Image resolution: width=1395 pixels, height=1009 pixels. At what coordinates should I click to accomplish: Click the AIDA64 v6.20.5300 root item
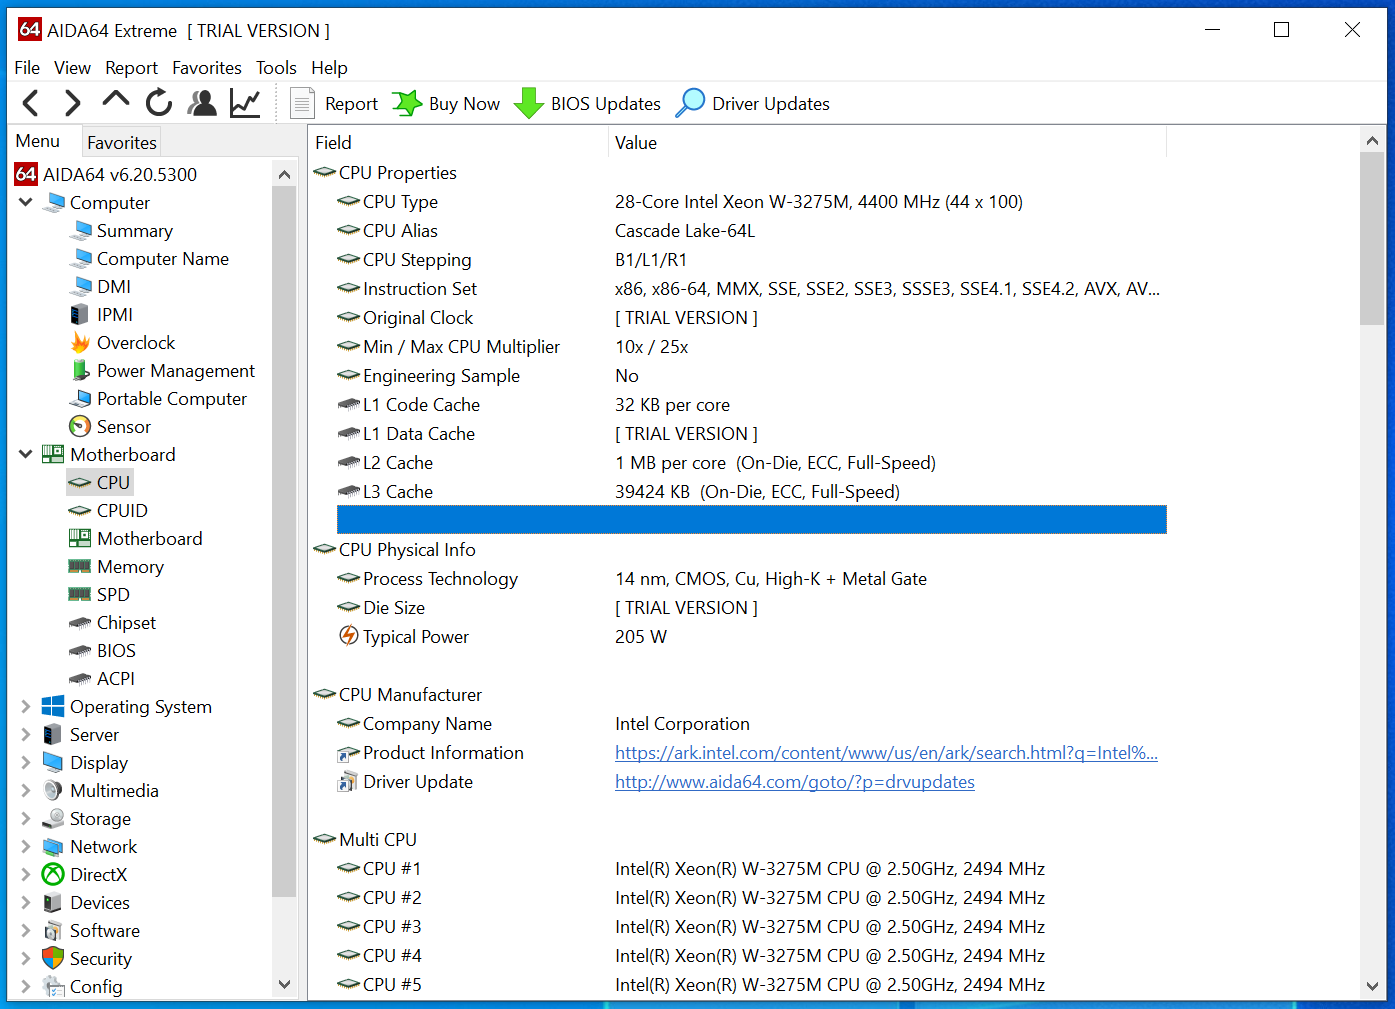(106, 174)
